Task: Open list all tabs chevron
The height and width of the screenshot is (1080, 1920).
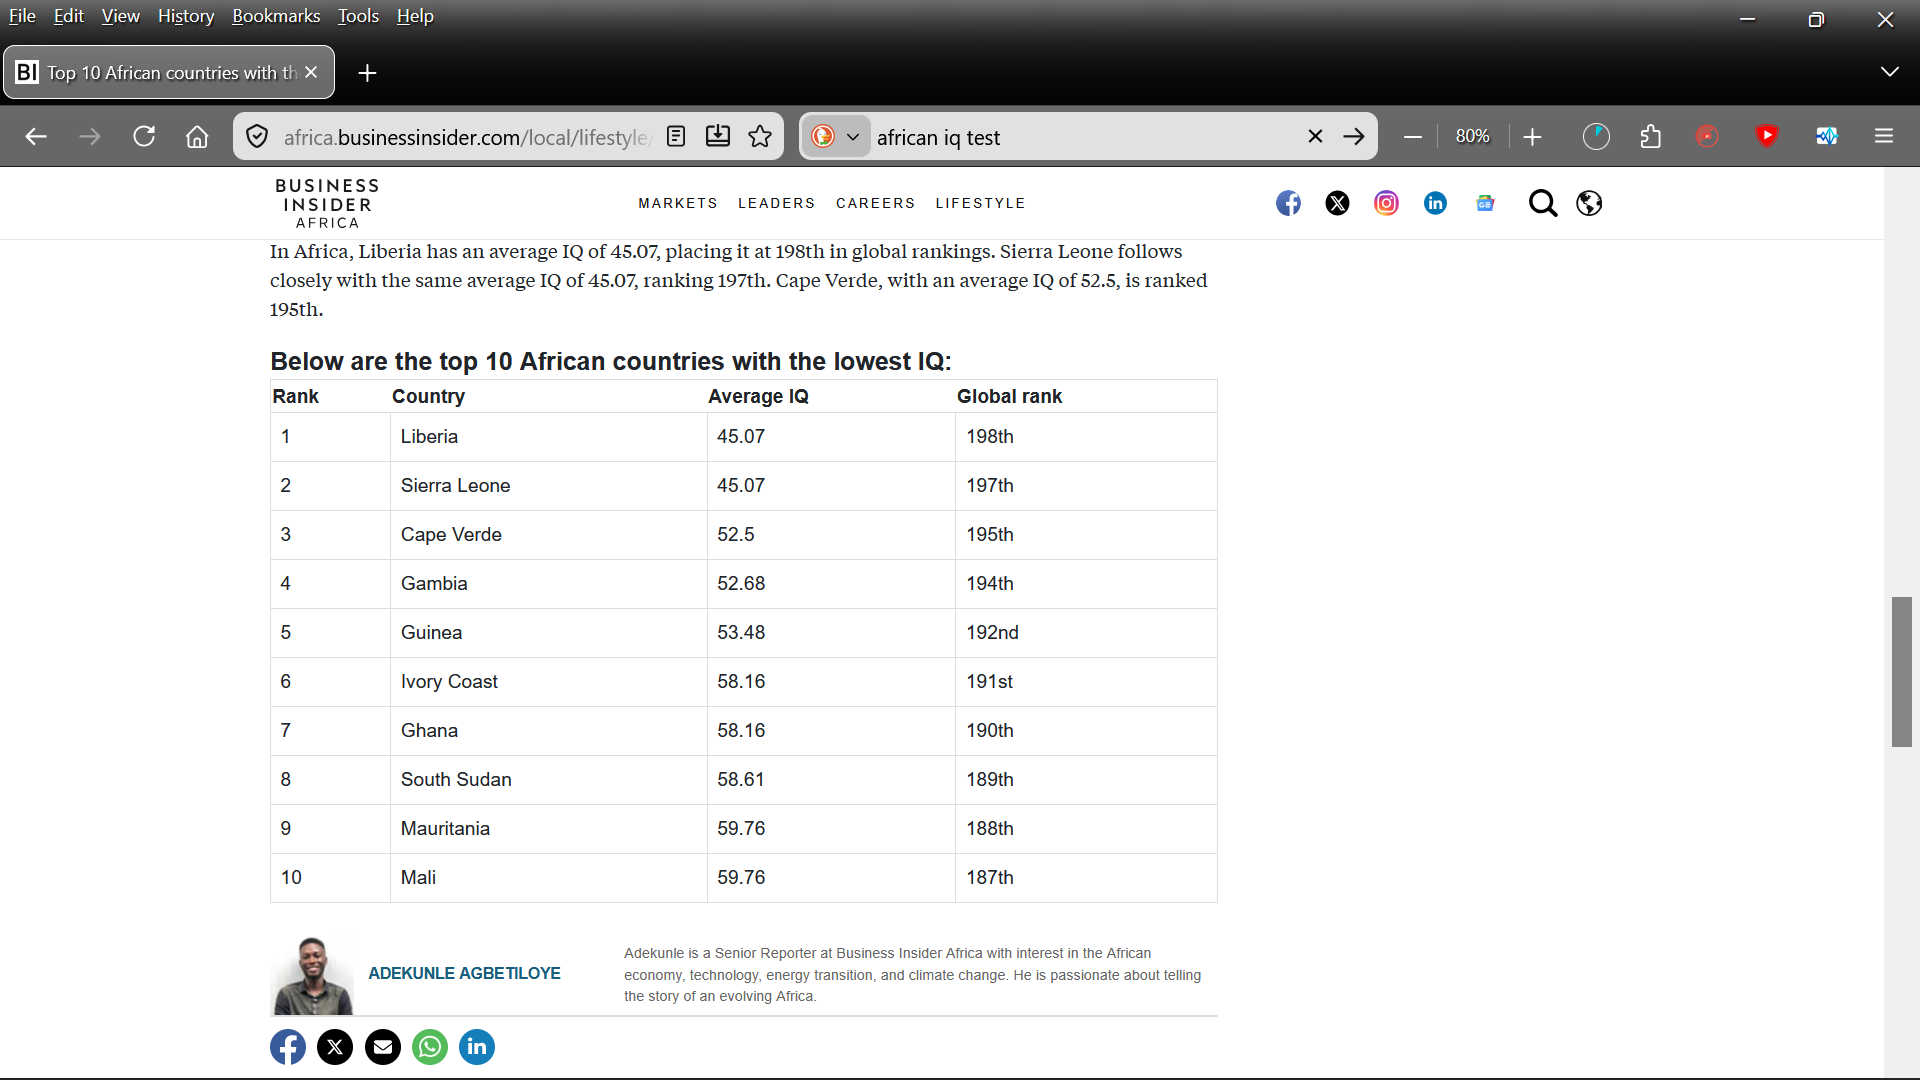Action: click(x=1889, y=72)
